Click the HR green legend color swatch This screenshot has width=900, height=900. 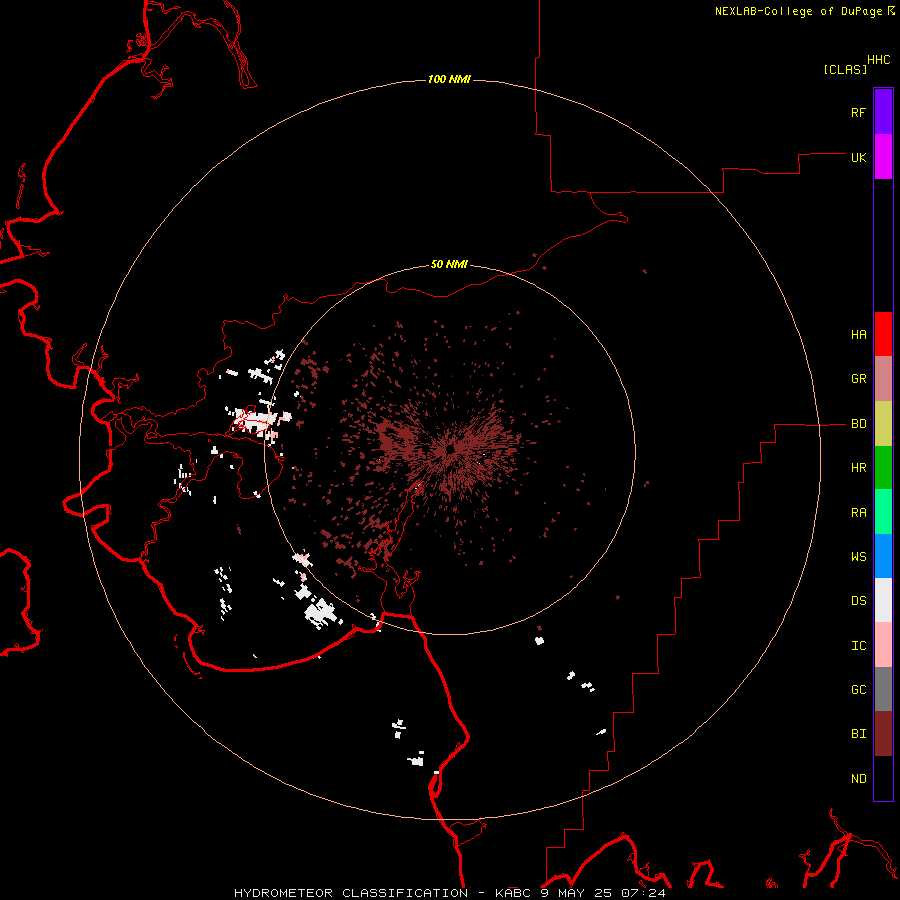(883, 468)
